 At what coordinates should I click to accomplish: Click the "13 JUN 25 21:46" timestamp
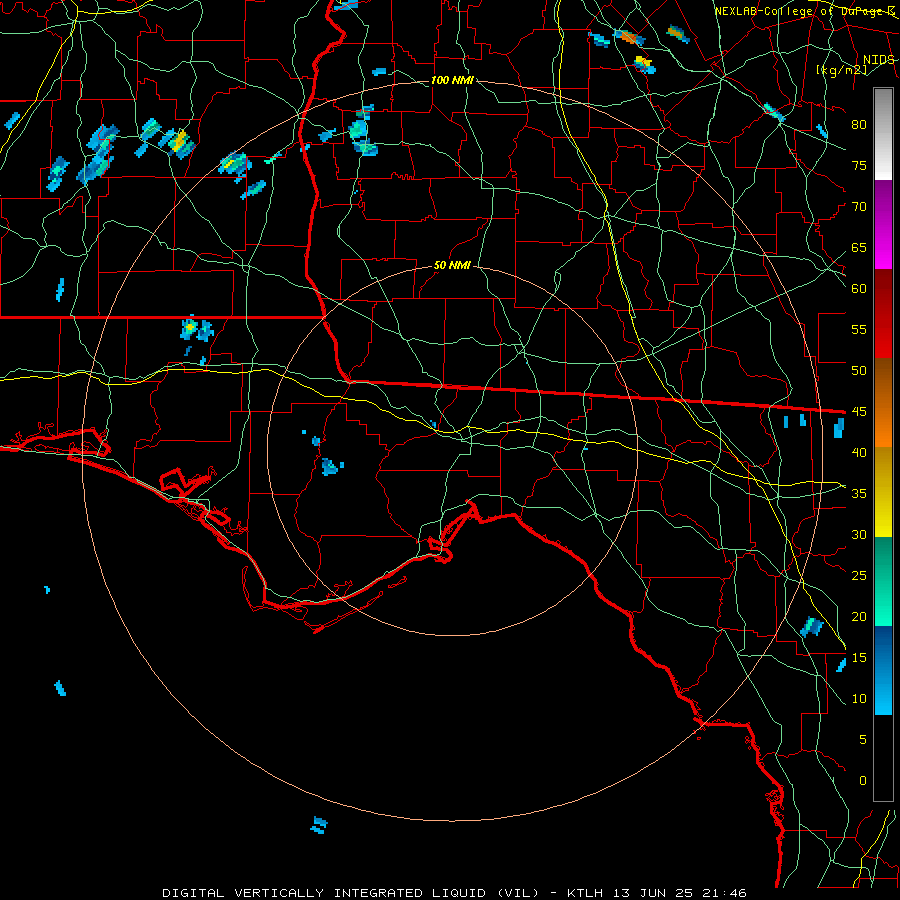[x=680, y=893]
